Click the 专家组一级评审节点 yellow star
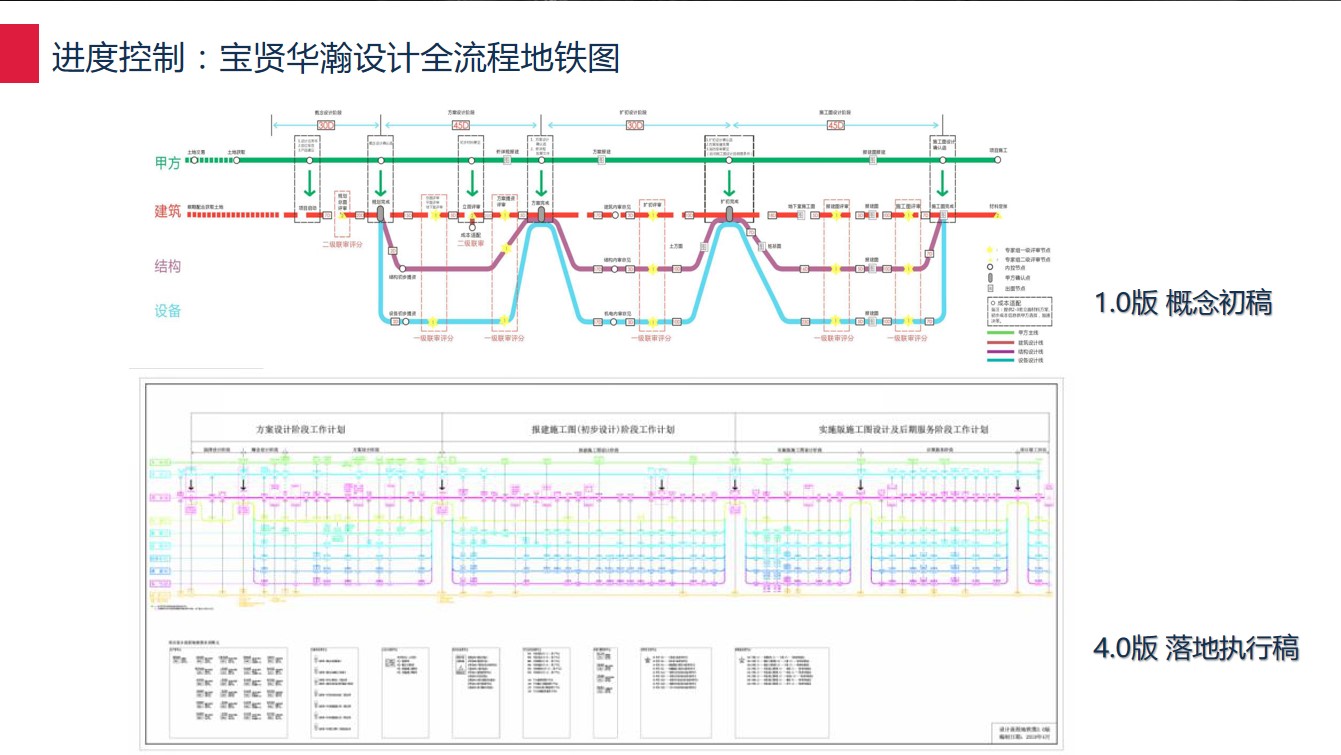Viewport: 1341px width, 755px height. coord(989,248)
